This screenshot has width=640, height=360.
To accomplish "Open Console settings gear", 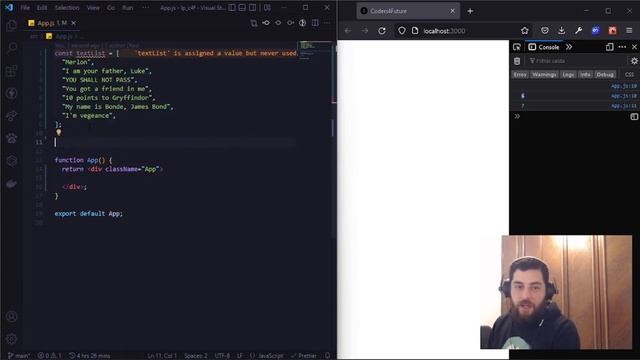I will [x=634, y=61].
